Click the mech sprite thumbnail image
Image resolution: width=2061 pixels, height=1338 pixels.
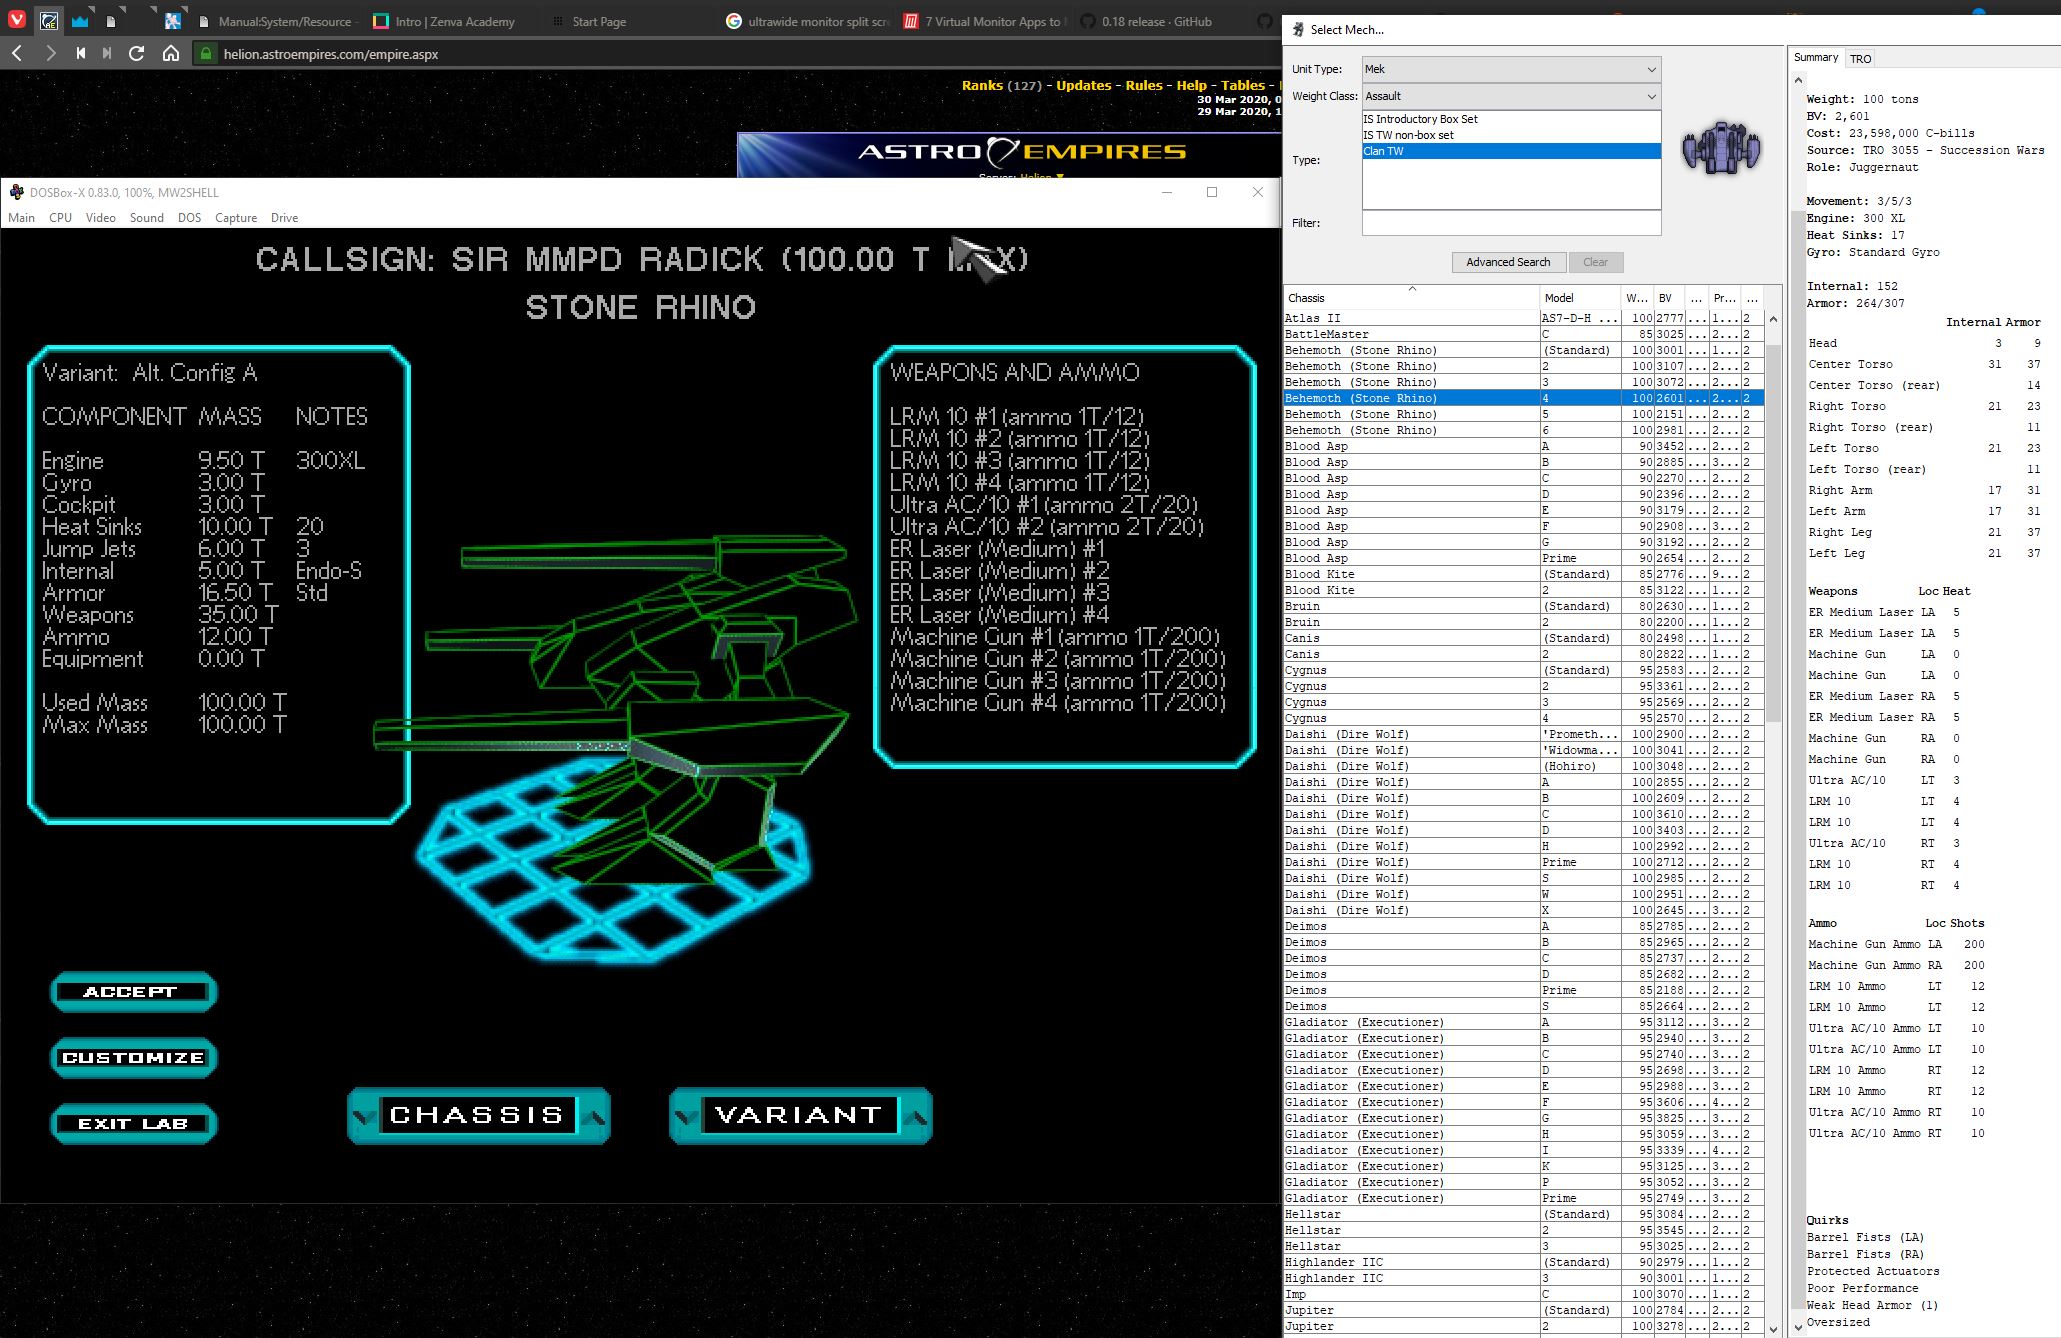click(1720, 148)
